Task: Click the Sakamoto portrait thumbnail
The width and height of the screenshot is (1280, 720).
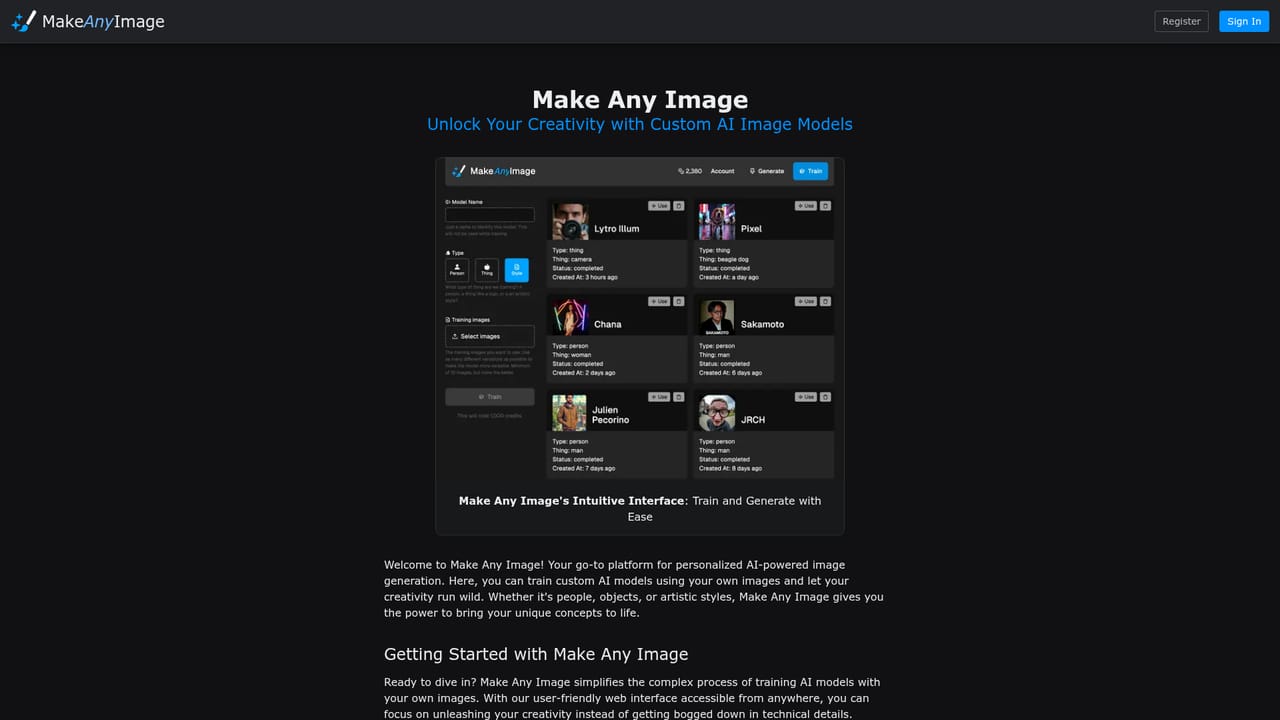Action: [x=717, y=317]
